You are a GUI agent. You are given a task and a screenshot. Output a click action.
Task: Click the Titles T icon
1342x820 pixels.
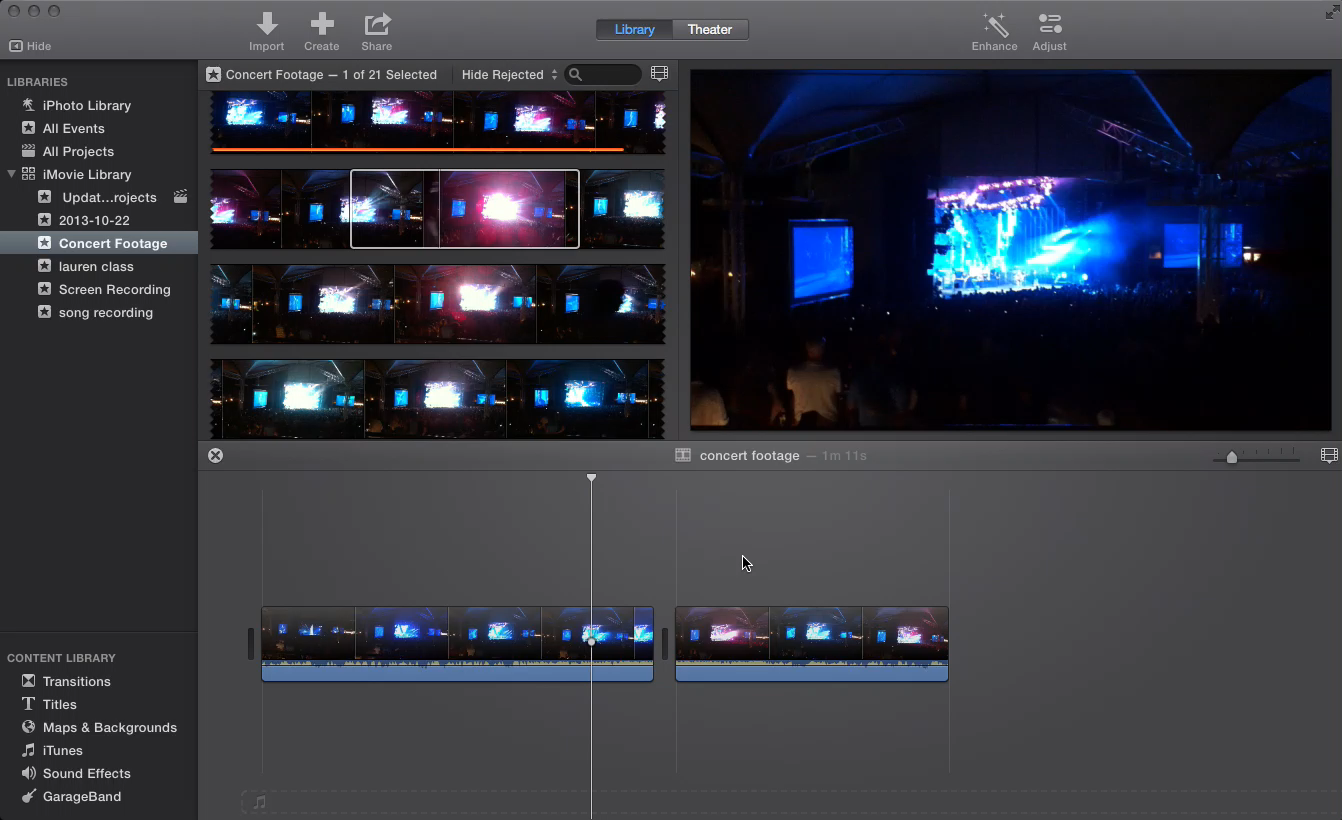click(28, 704)
